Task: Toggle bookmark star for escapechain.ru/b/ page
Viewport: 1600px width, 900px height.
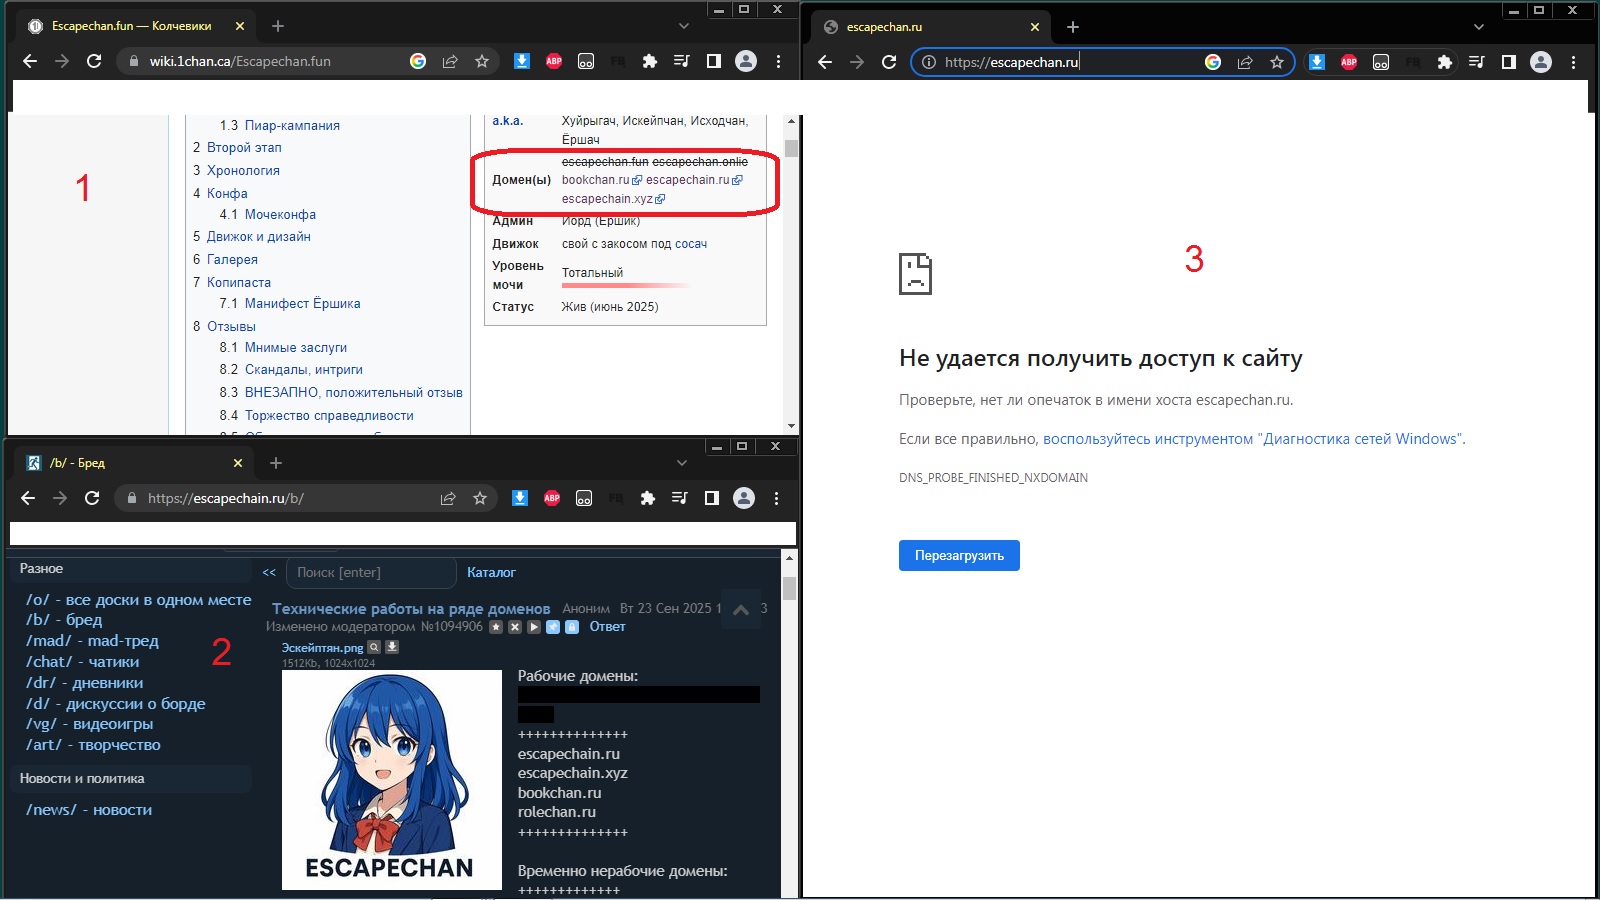Action: 480,498
